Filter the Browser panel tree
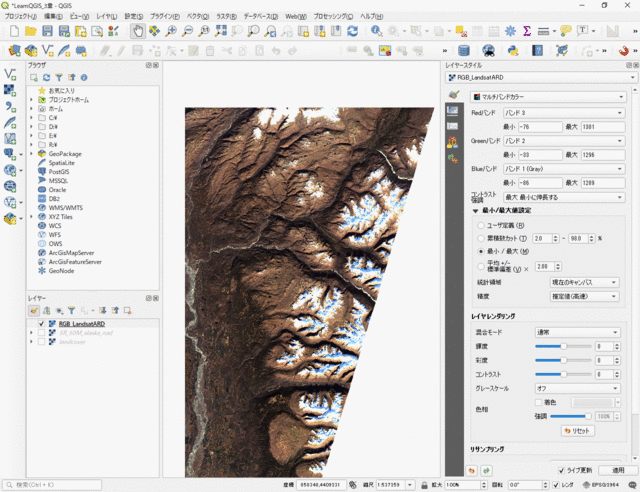640x492 pixels. coord(59,78)
